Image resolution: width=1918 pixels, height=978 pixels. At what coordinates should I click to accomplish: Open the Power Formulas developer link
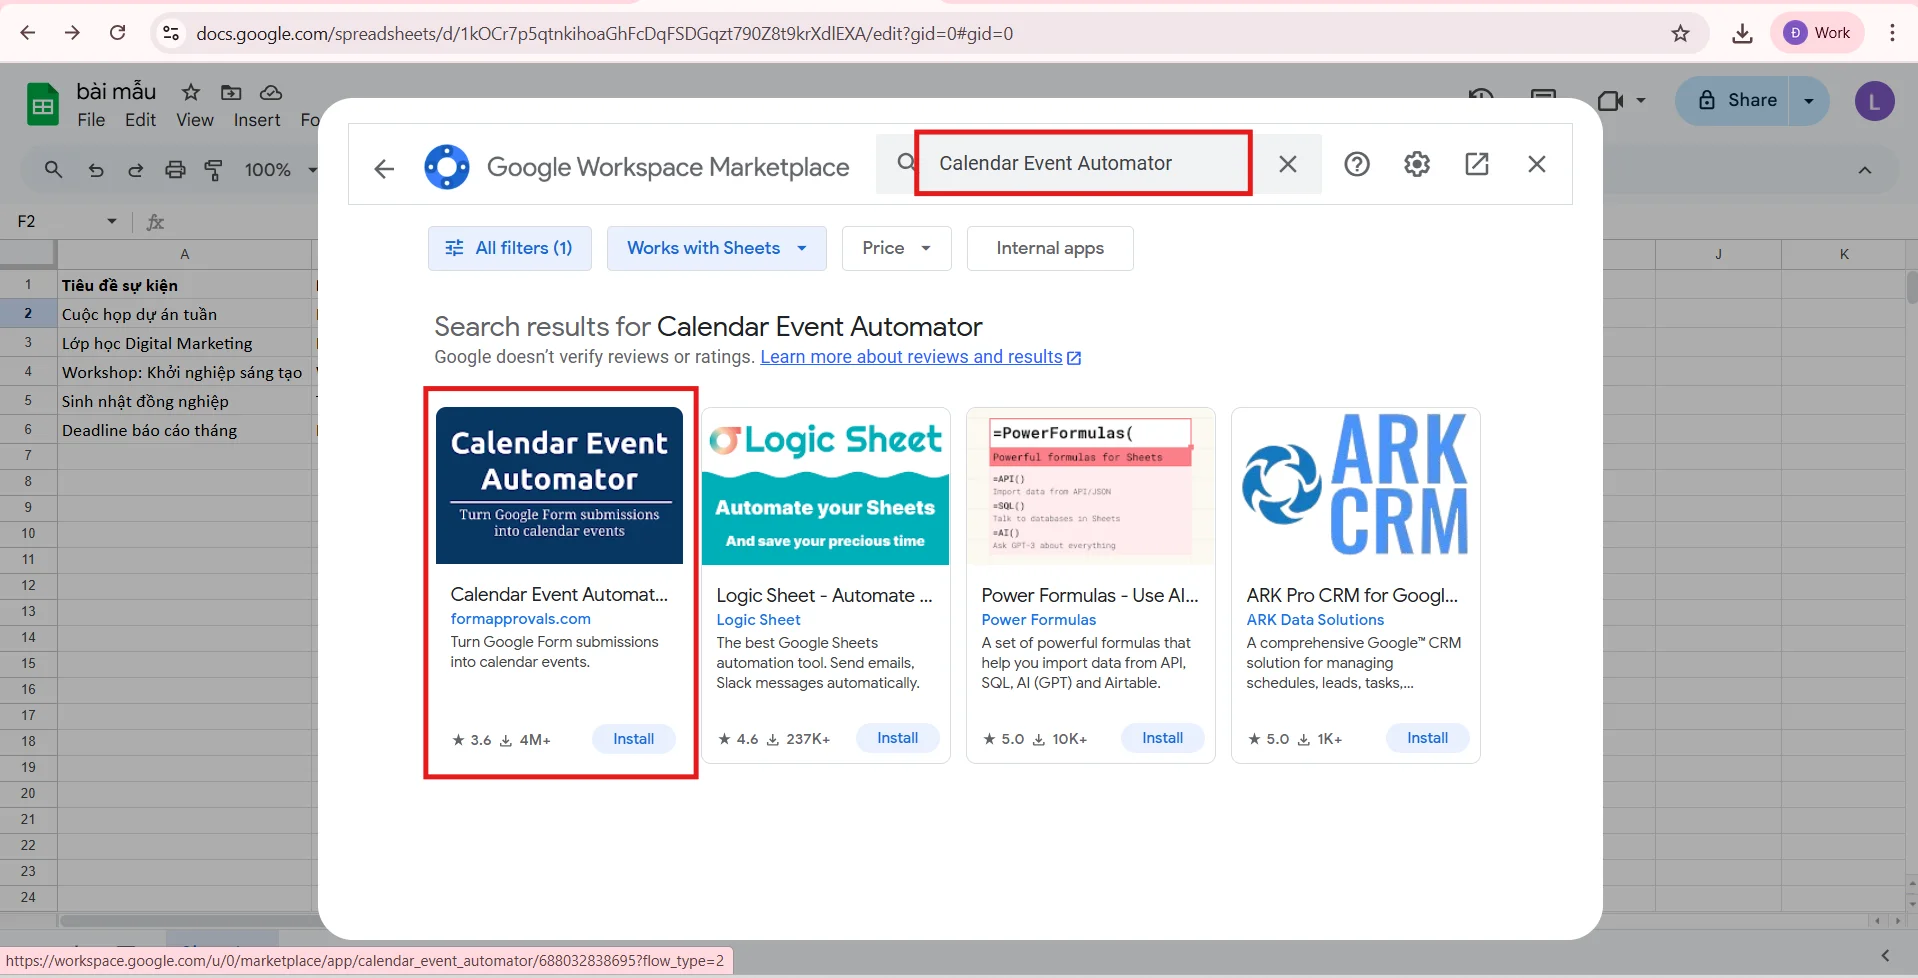(x=1039, y=620)
